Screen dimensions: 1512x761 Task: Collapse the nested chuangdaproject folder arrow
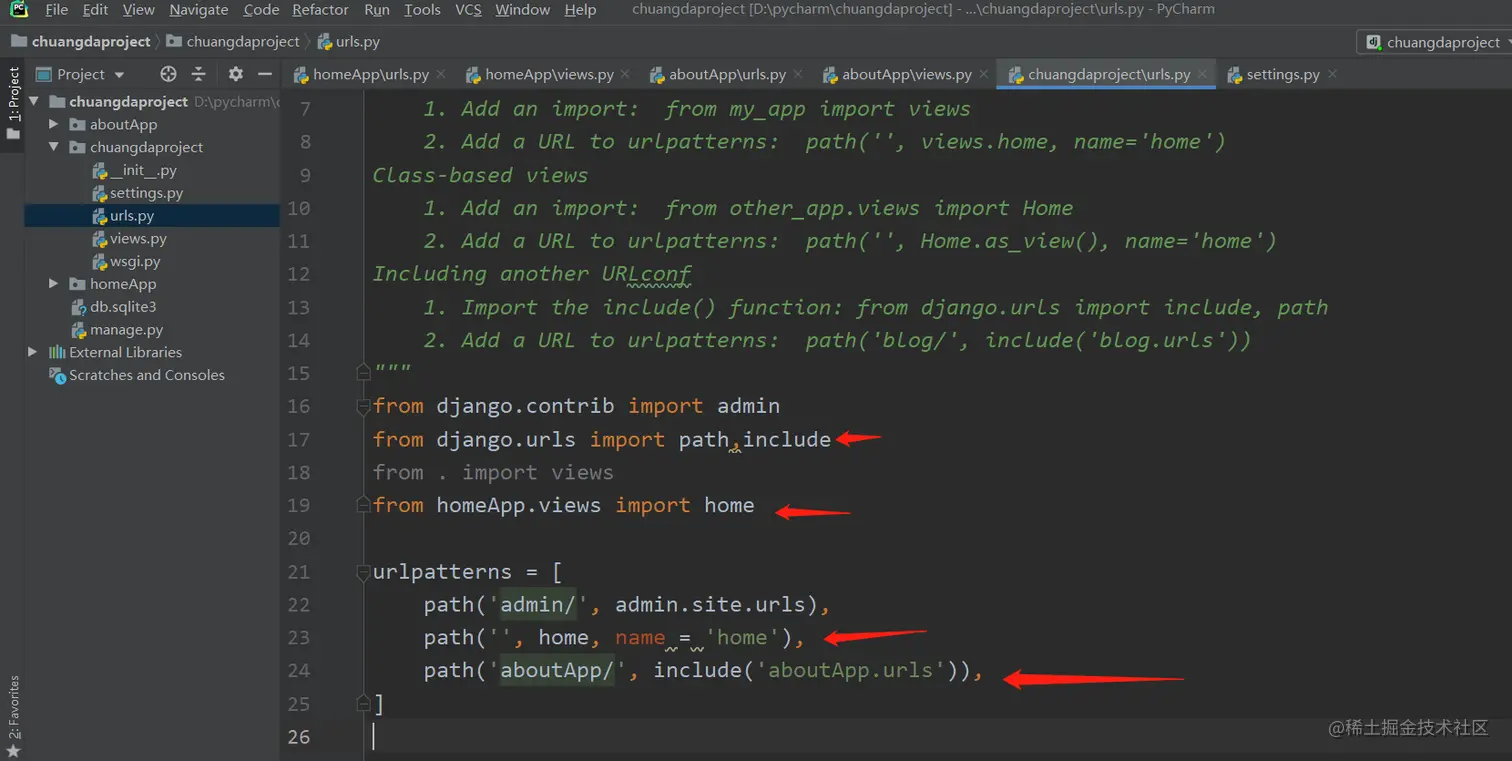pyautogui.click(x=54, y=147)
